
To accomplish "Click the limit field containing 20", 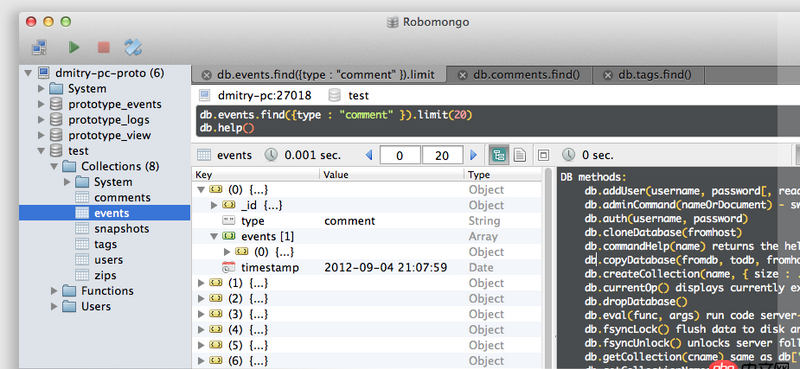I will click(x=442, y=155).
